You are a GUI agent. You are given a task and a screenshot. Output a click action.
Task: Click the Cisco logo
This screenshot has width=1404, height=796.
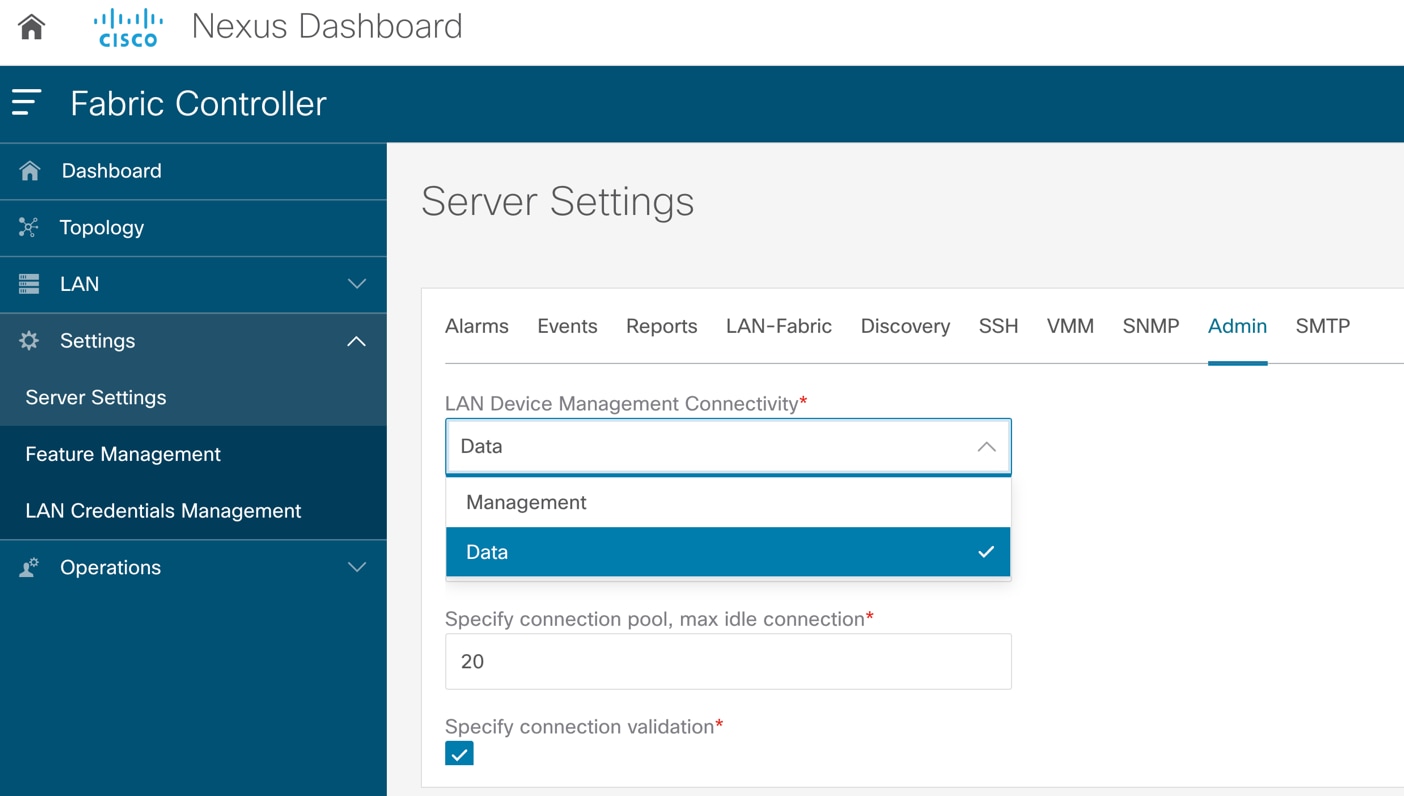click(x=128, y=28)
